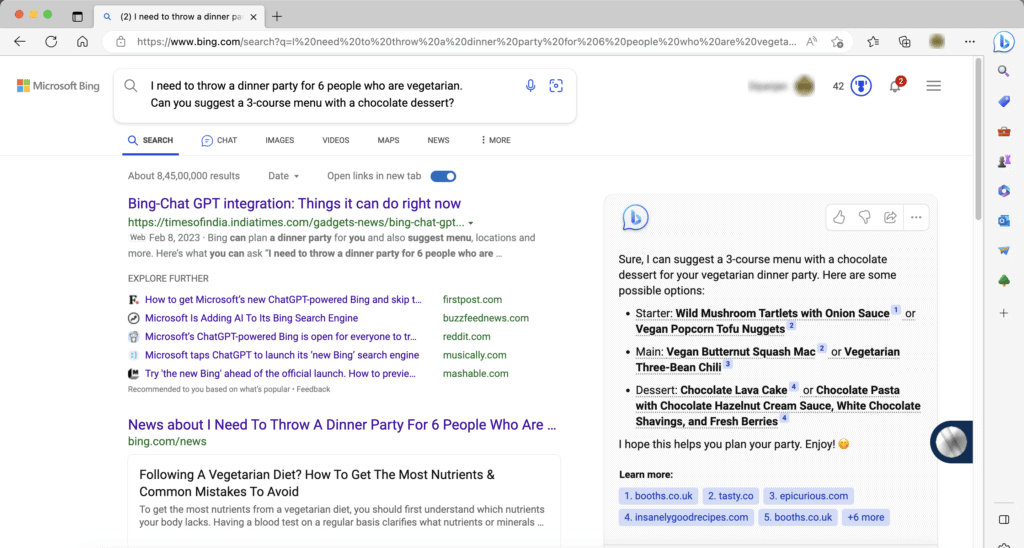
Task: Click the thumbs up like icon
Action: coord(839,217)
